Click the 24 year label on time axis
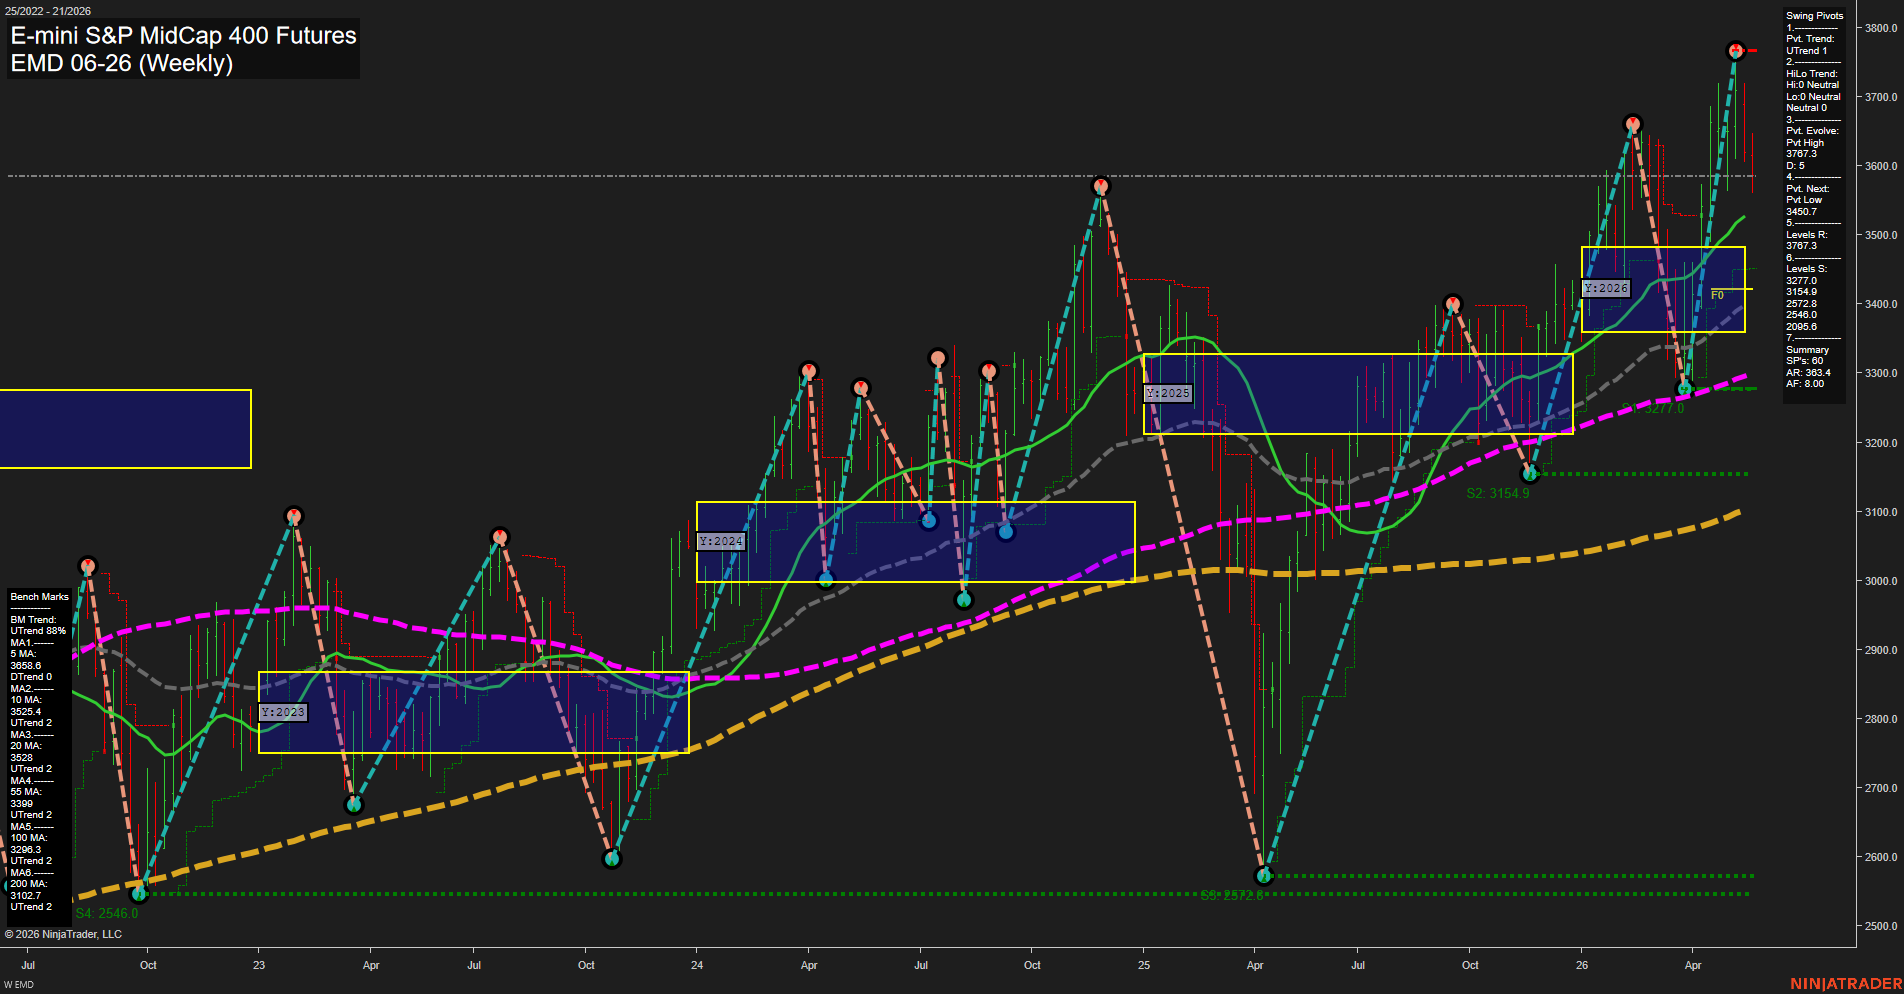This screenshot has width=1904, height=994. pyautogui.click(x=697, y=965)
